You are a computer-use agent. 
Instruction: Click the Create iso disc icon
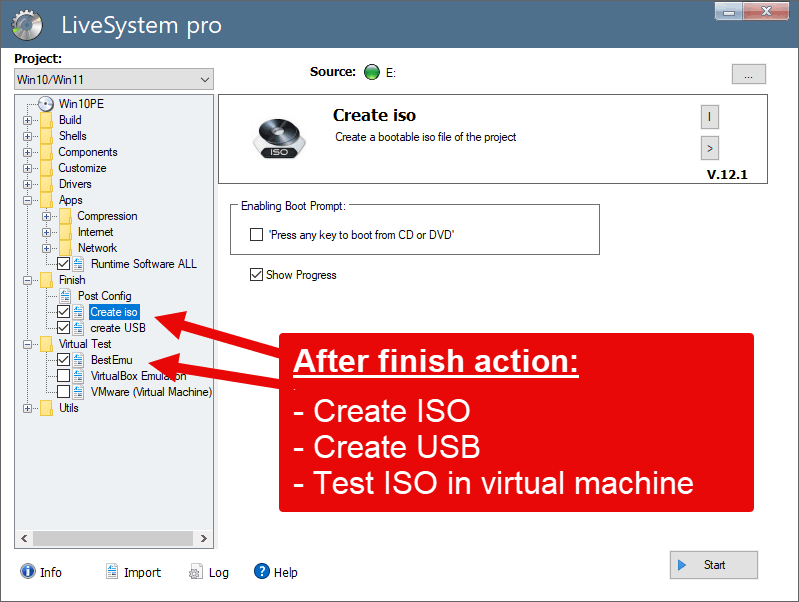coord(273,137)
